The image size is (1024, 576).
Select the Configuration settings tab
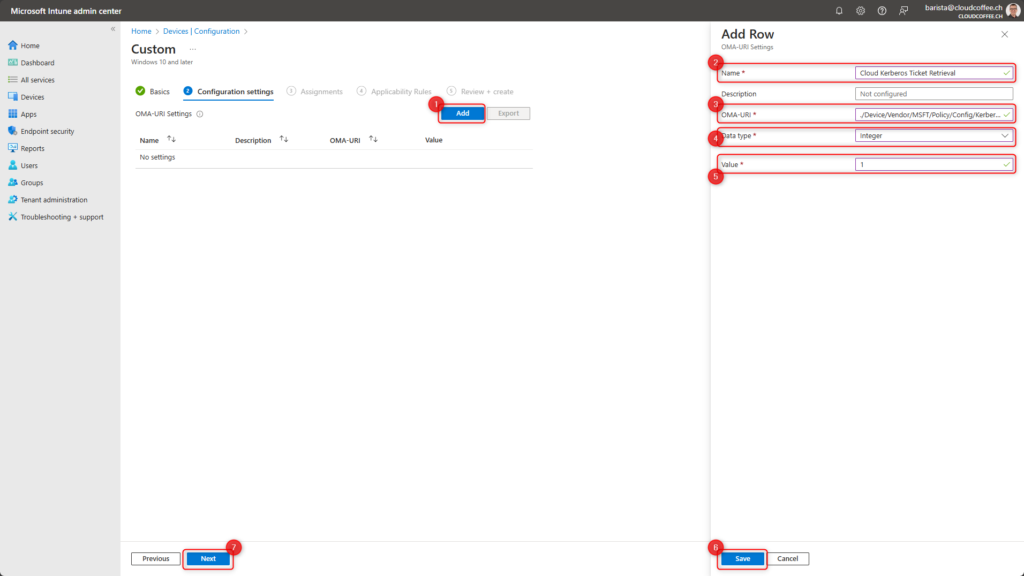(x=234, y=92)
